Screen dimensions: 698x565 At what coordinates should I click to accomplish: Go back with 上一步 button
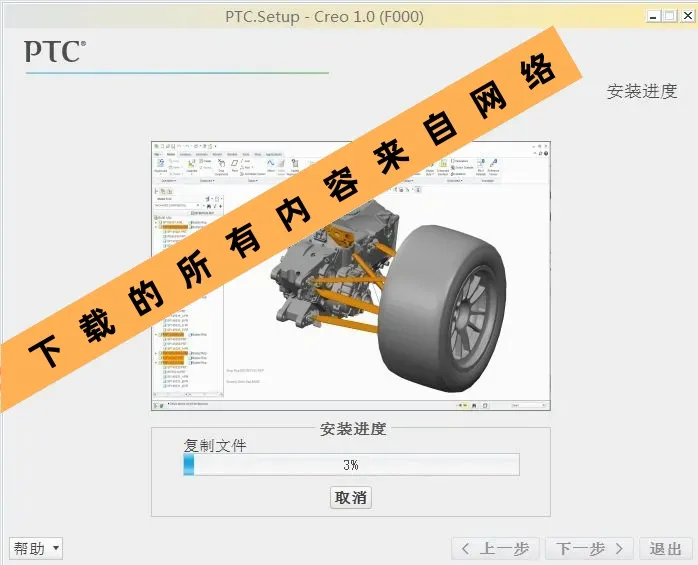[x=495, y=549]
